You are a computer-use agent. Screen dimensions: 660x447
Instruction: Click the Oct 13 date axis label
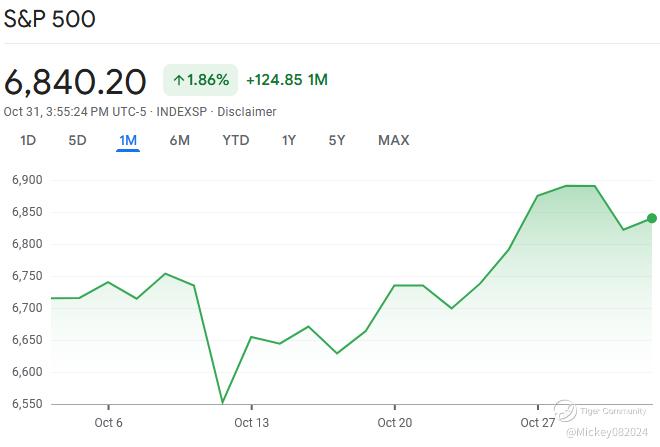click(251, 422)
